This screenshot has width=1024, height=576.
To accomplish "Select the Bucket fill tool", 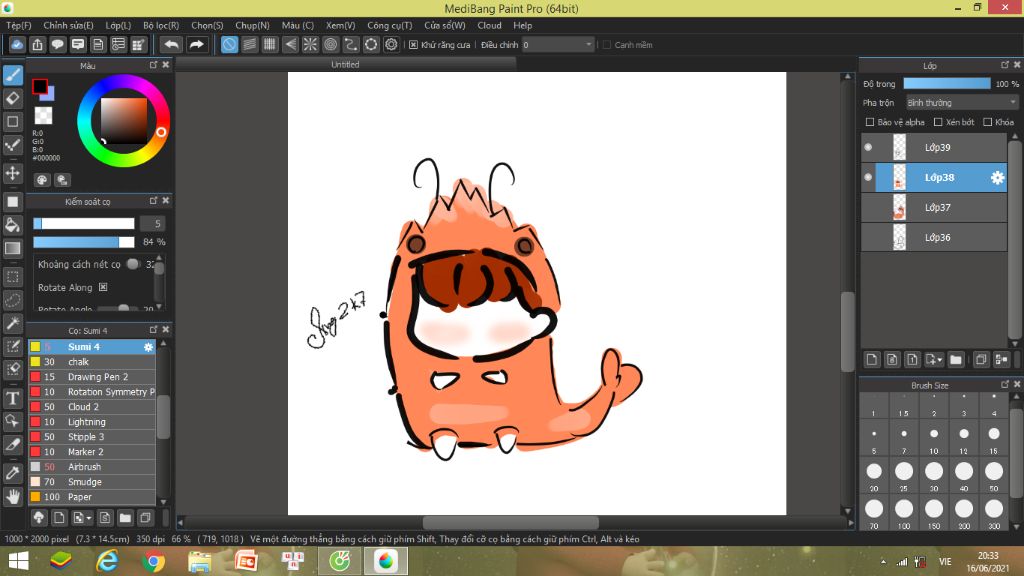I will tap(13, 224).
